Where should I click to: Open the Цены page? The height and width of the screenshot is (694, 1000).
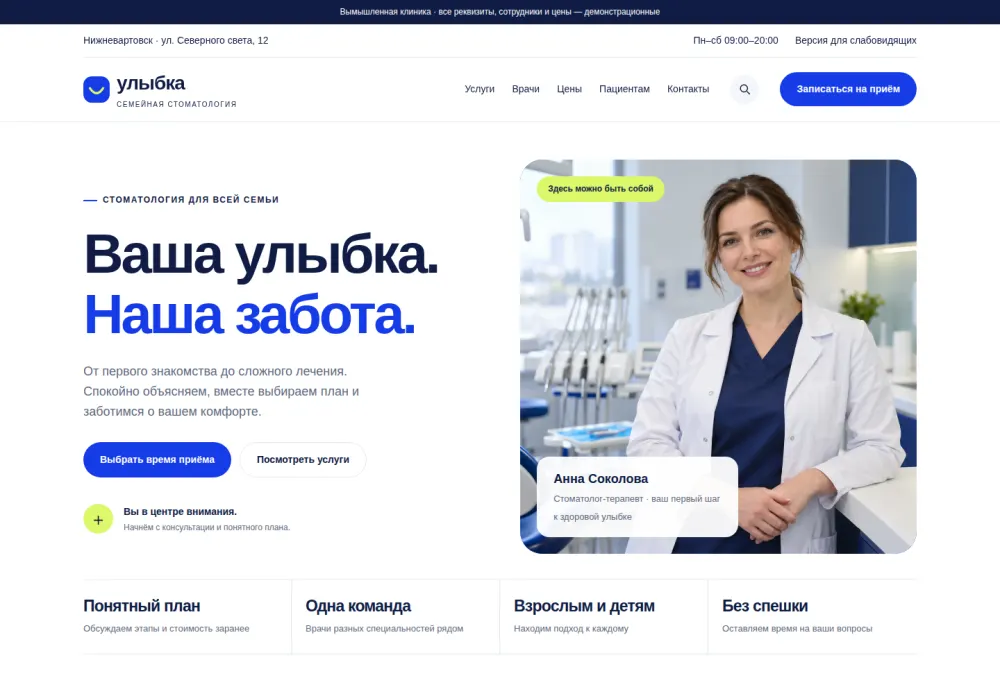(x=569, y=89)
